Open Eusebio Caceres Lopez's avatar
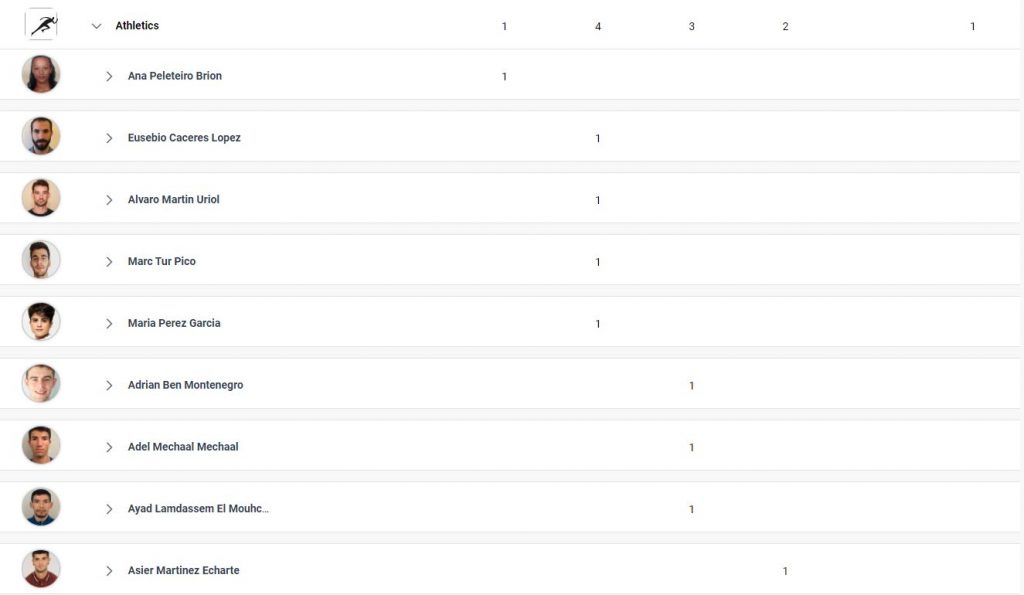The height and width of the screenshot is (595, 1024). pos(41,136)
